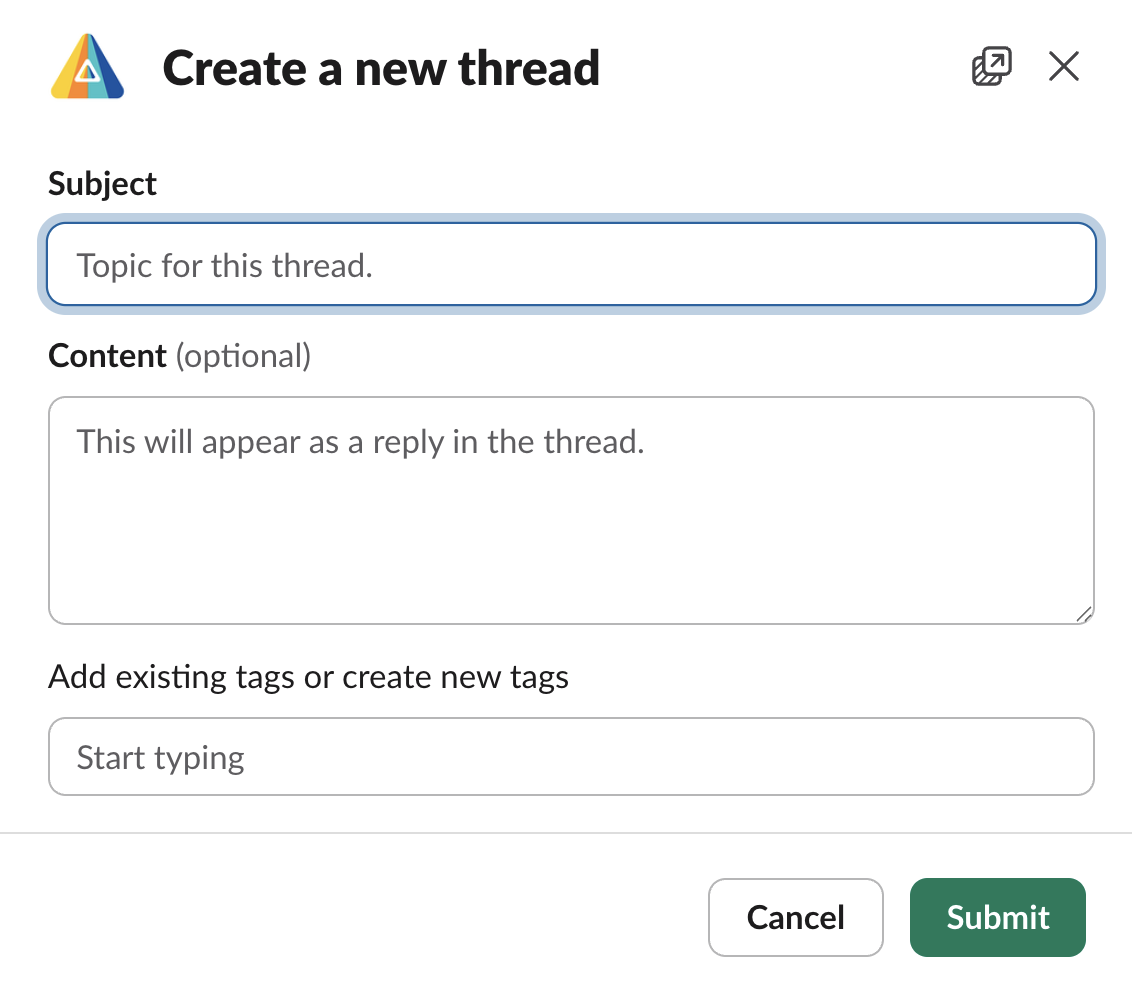This screenshot has width=1132, height=986.
Task: Submit the new thread
Action: tap(997, 917)
